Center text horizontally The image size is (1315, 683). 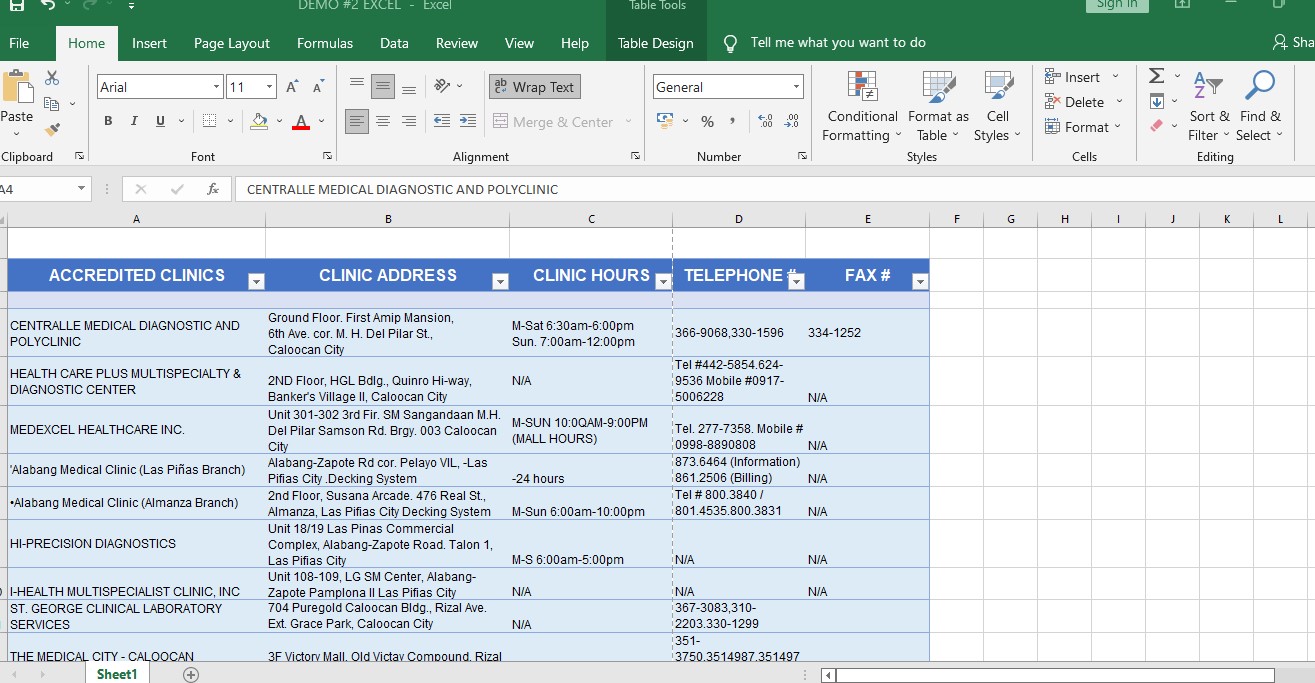(383, 121)
